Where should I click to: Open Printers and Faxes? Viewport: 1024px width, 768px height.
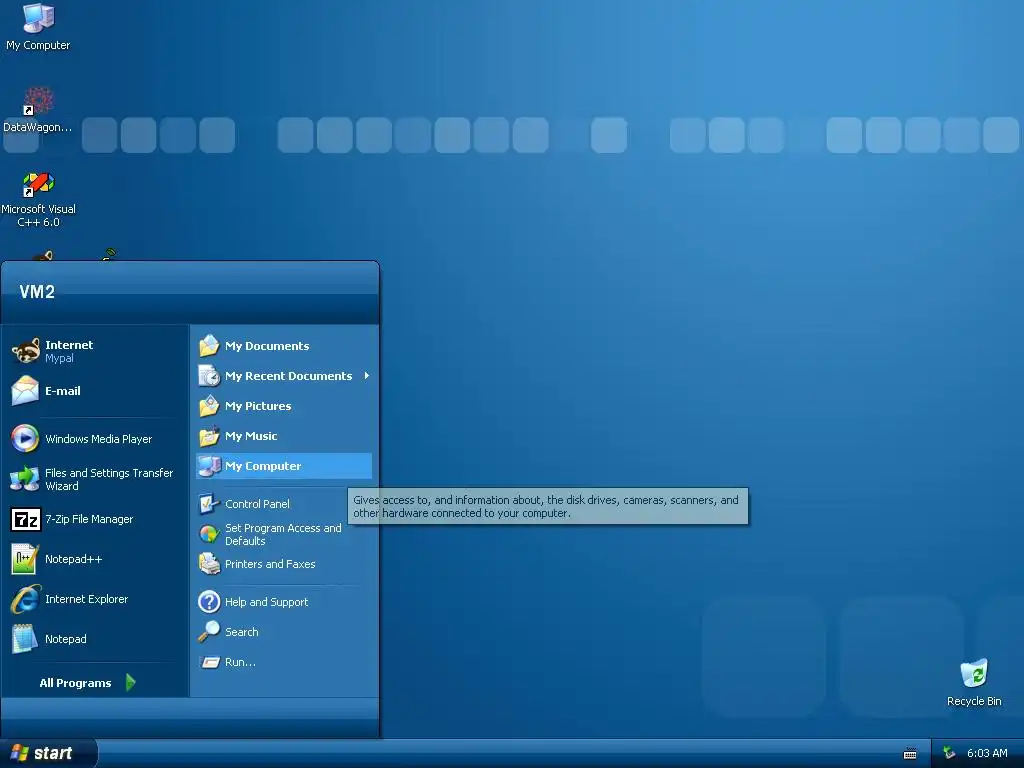[284, 564]
